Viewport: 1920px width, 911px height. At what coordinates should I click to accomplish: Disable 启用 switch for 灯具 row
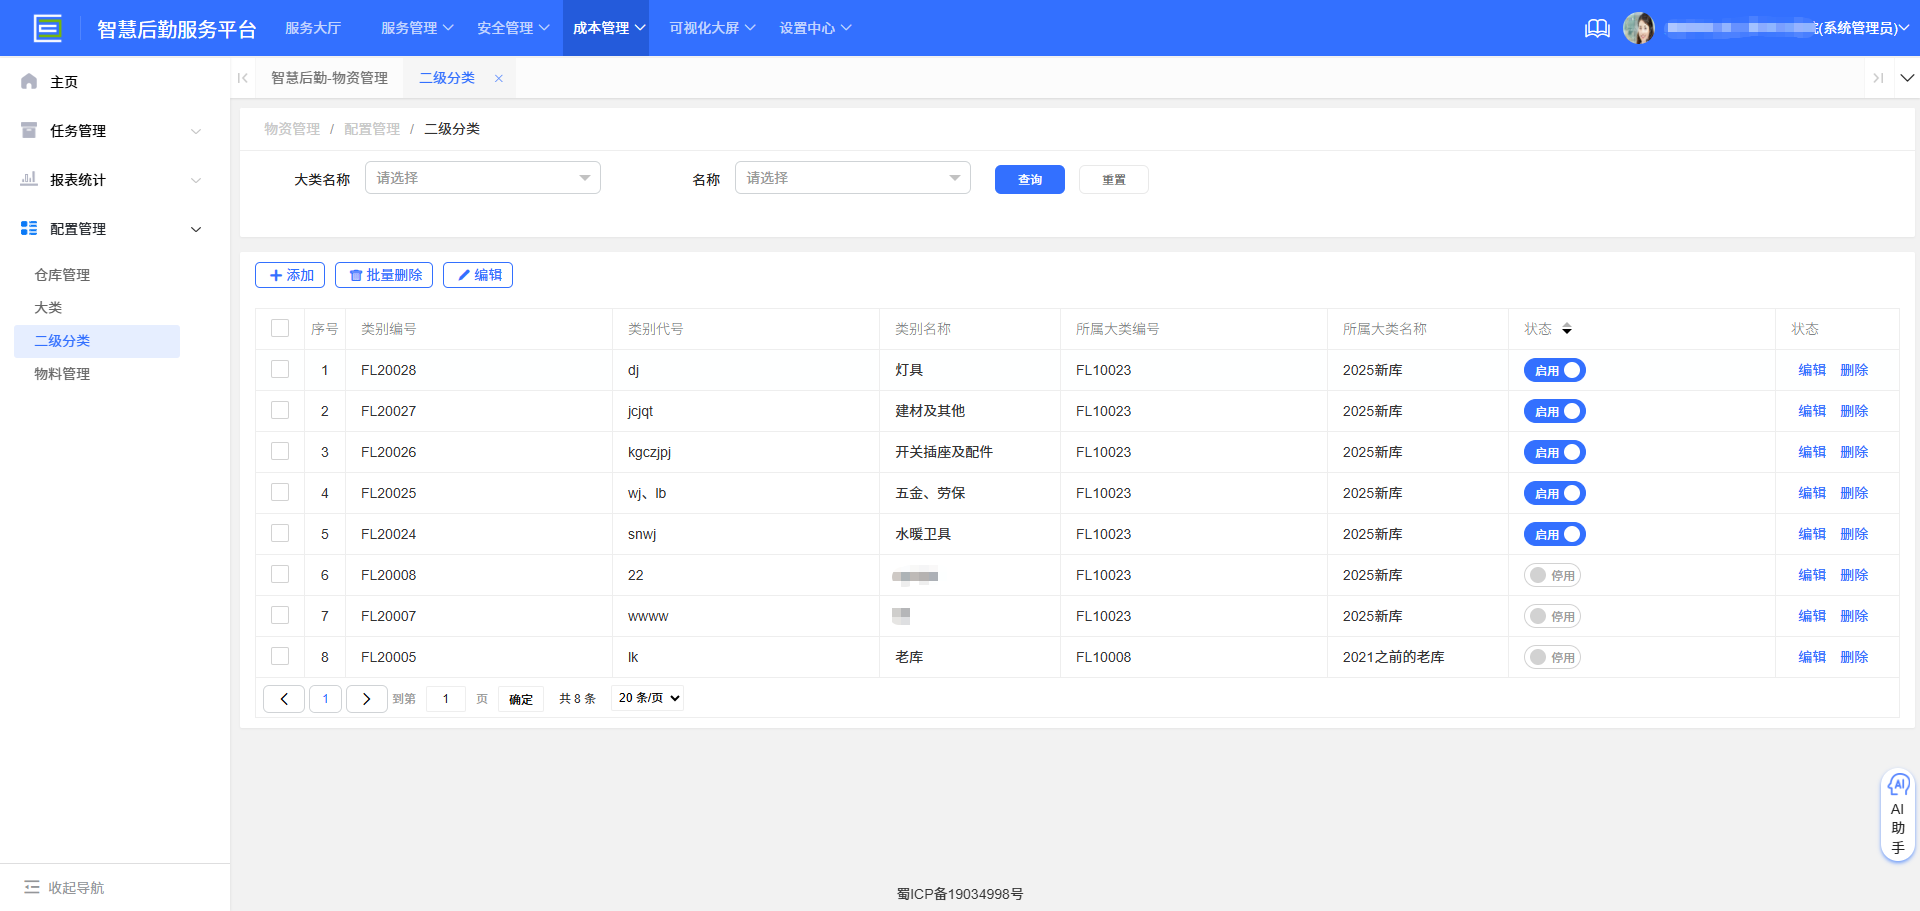click(x=1554, y=370)
